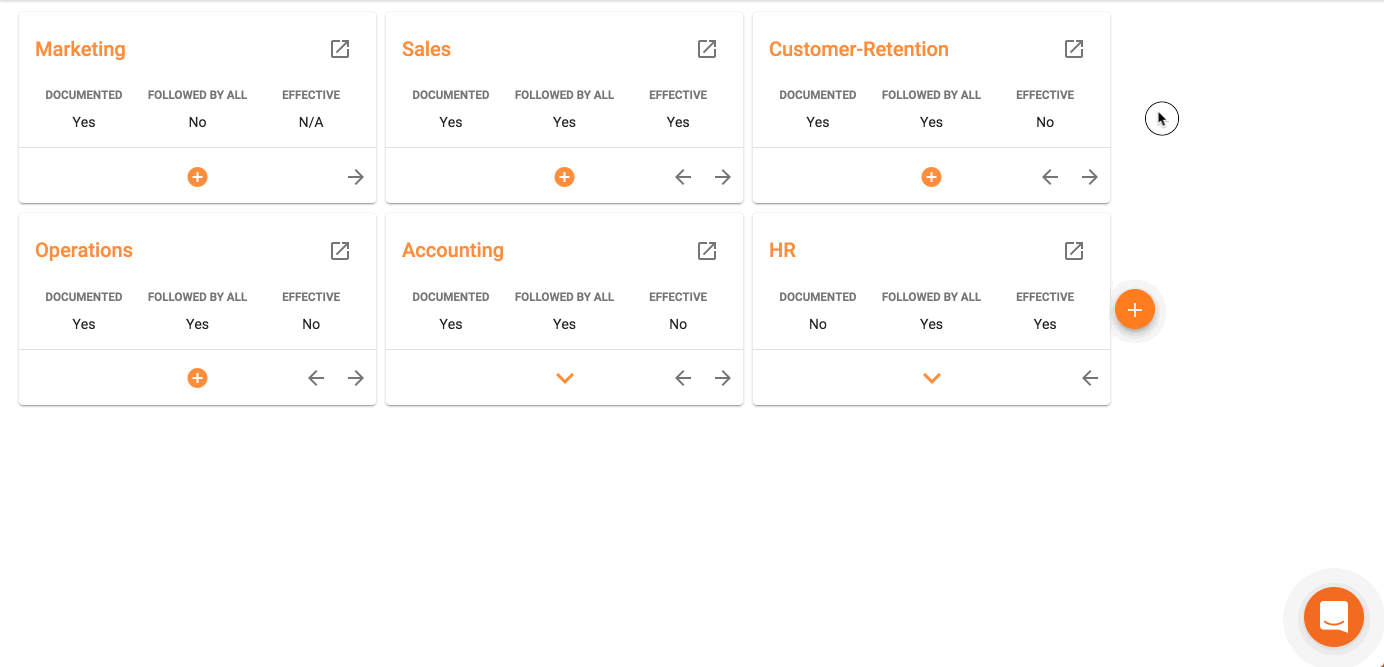Viewport: 1384px width, 667px height.
Task: Click the add icon on the Marketing card
Action: pos(197,176)
